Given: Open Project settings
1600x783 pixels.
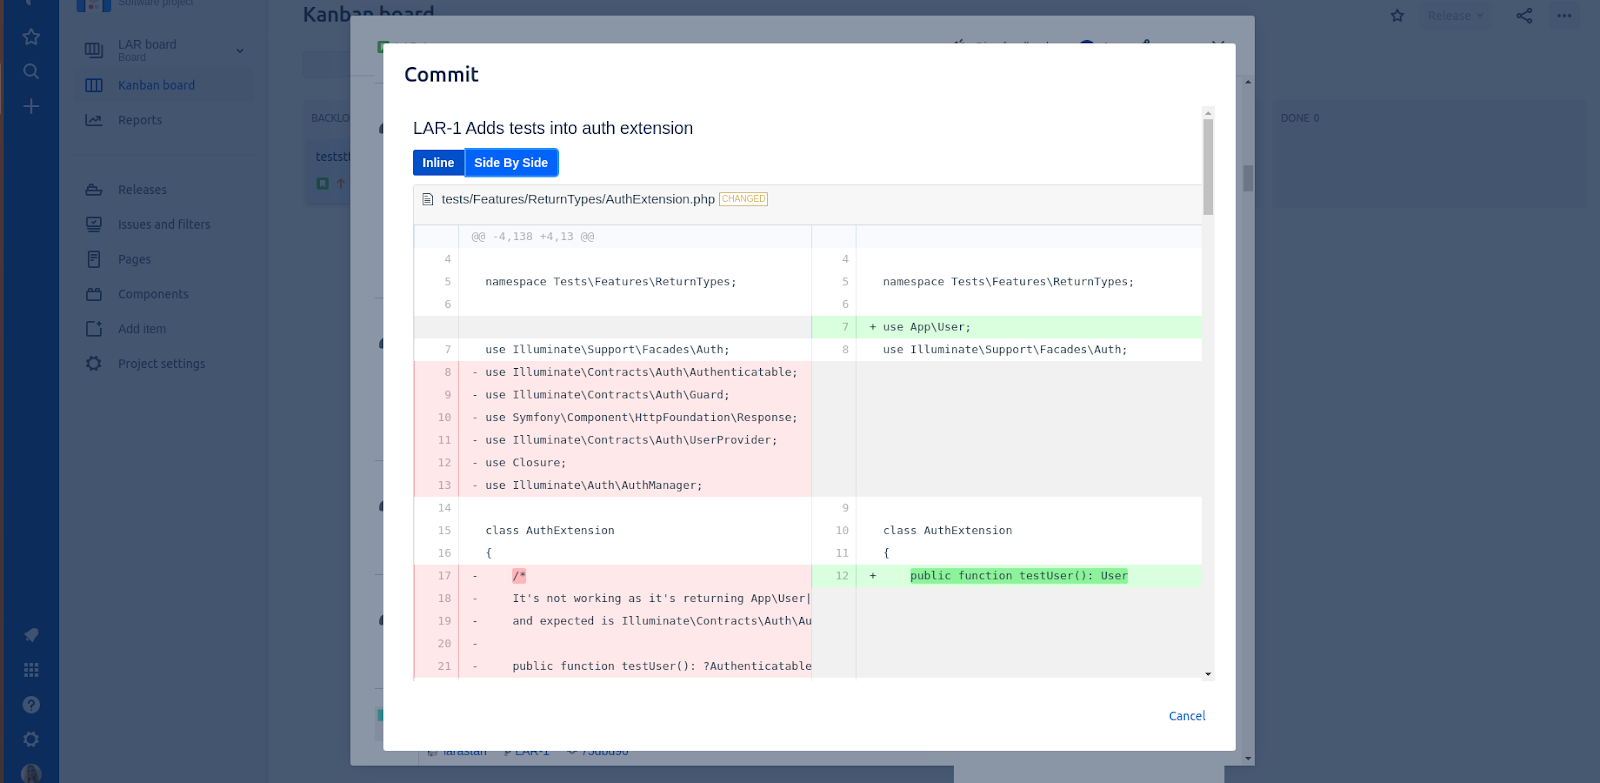Looking at the screenshot, I should 163,364.
